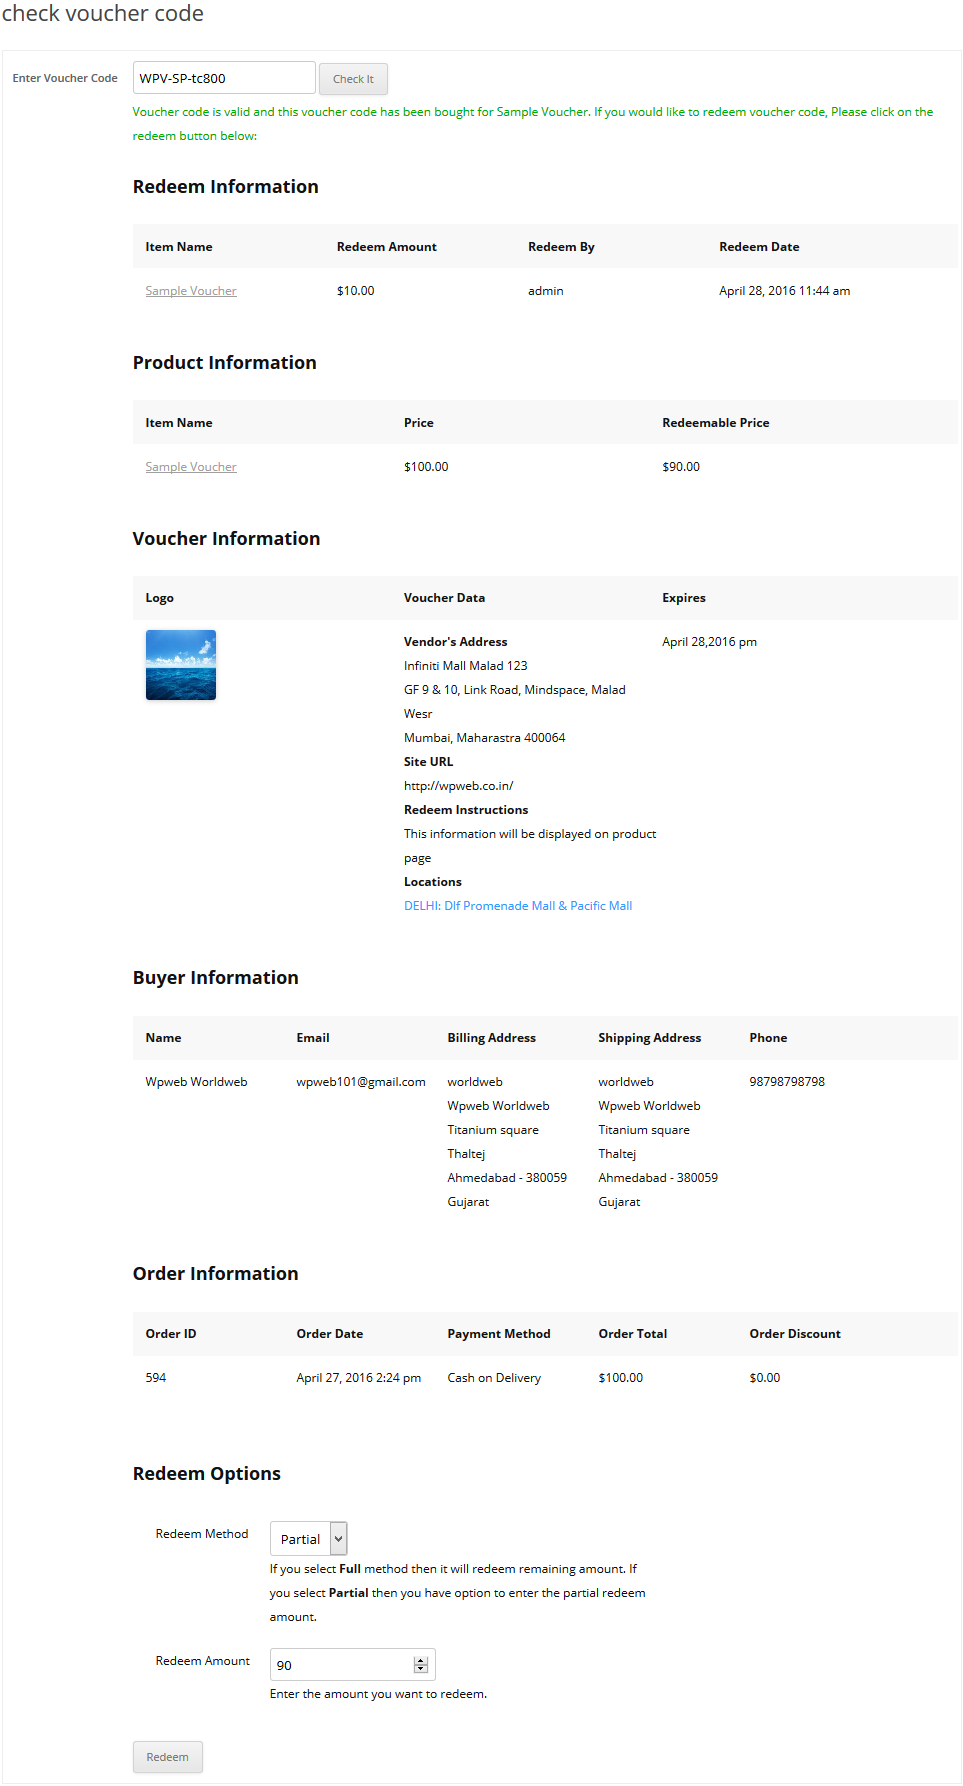Click the buyer email wpweb101@gmail.com

click(361, 1082)
